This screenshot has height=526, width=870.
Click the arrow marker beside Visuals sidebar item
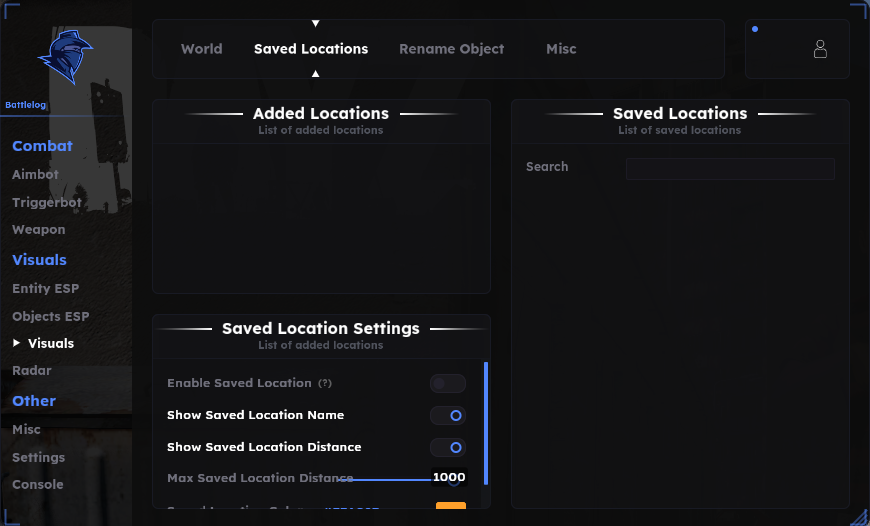[17, 343]
